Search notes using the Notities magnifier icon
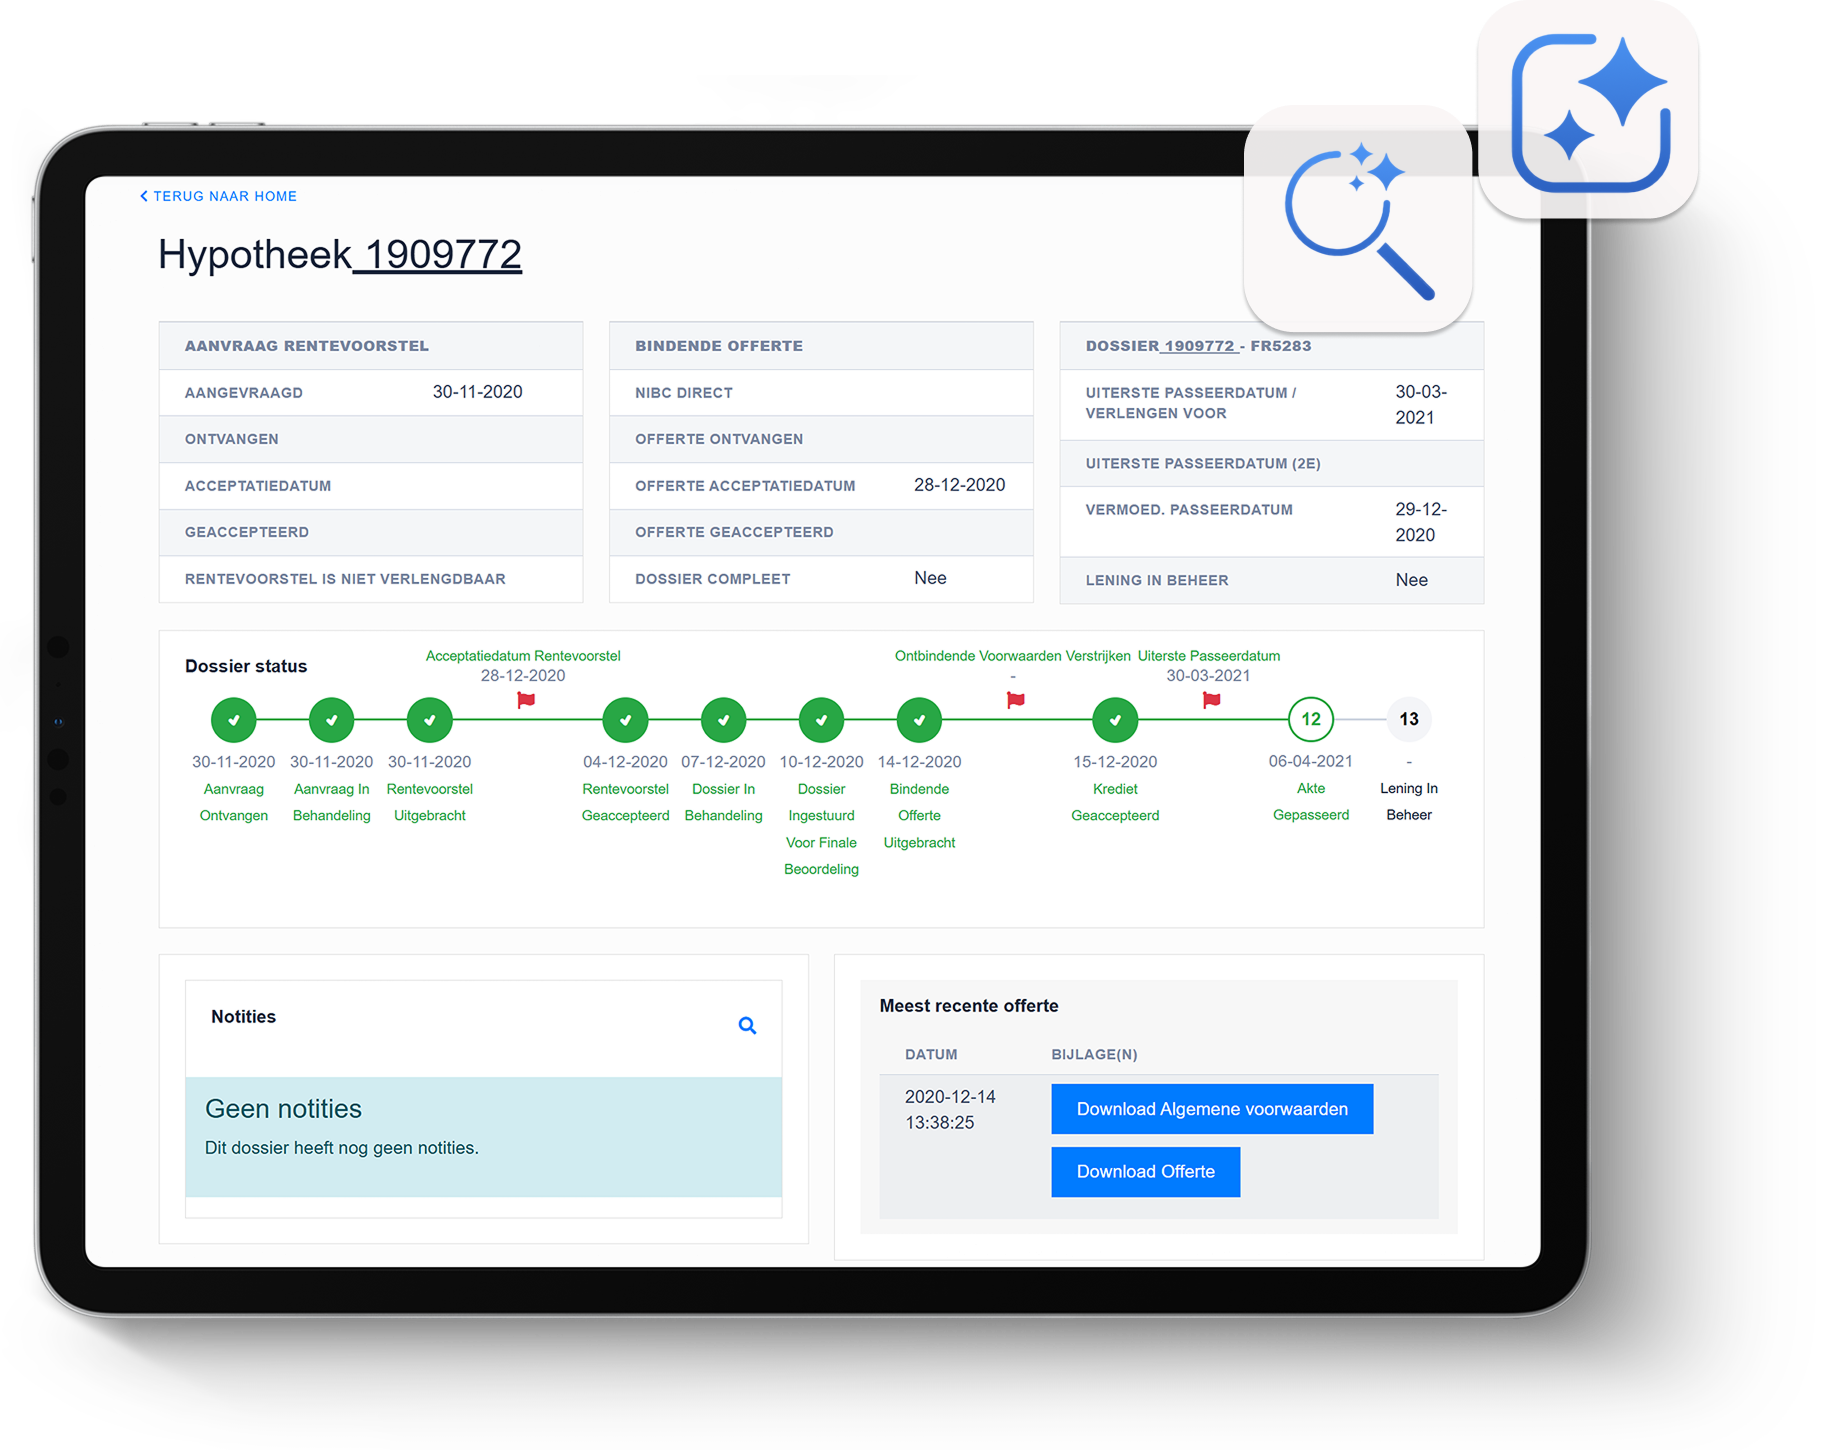This screenshot has height=1450, width=1830. coord(747,1025)
